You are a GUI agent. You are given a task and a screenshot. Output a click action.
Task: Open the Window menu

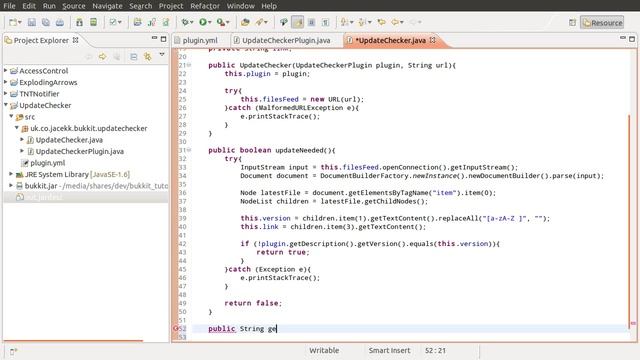coord(240,6)
